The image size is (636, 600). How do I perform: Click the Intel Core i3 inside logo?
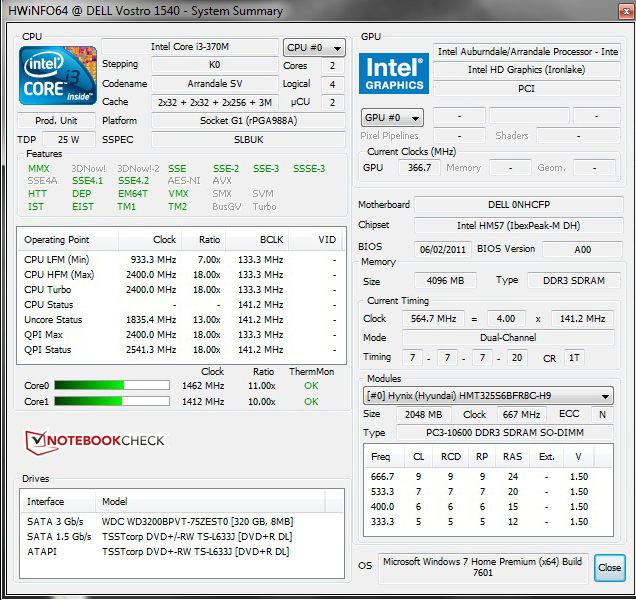(58, 75)
